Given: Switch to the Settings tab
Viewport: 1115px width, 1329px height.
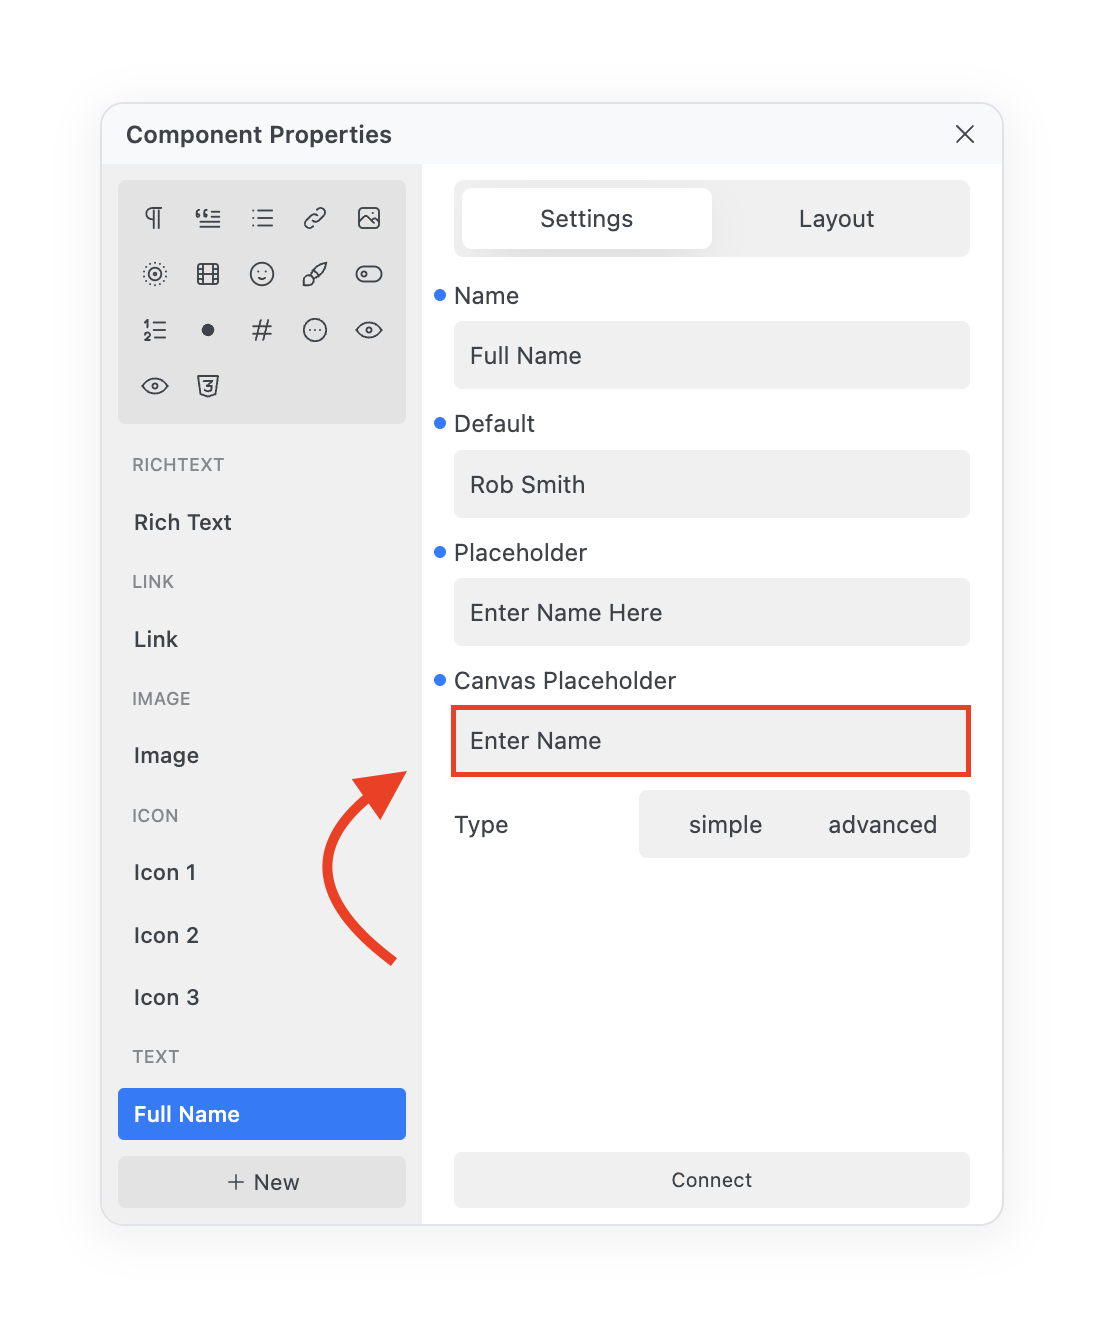Looking at the screenshot, I should [587, 219].
